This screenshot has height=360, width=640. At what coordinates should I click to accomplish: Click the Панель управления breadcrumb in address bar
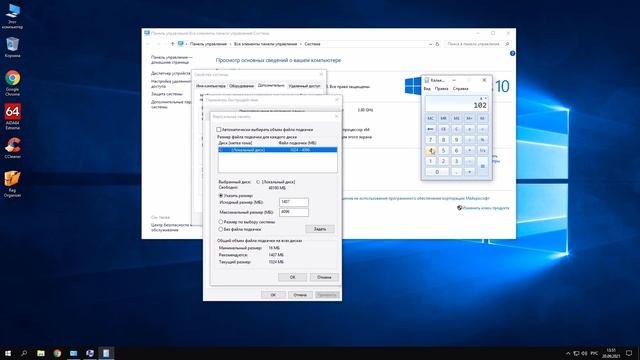(208, 44)
